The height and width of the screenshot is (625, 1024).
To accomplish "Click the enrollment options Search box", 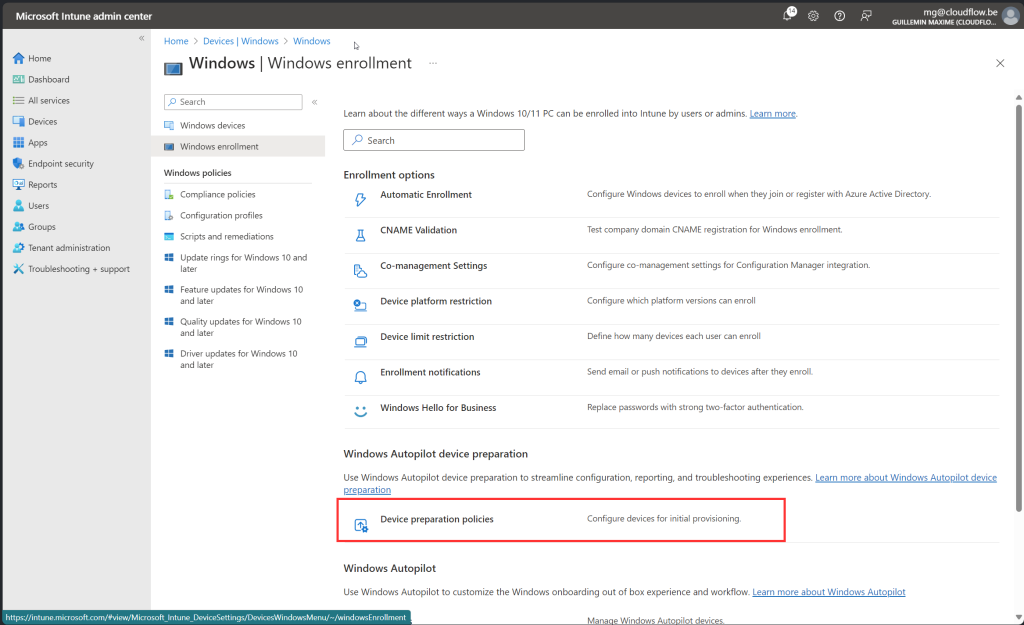I will tap(434, 140).
